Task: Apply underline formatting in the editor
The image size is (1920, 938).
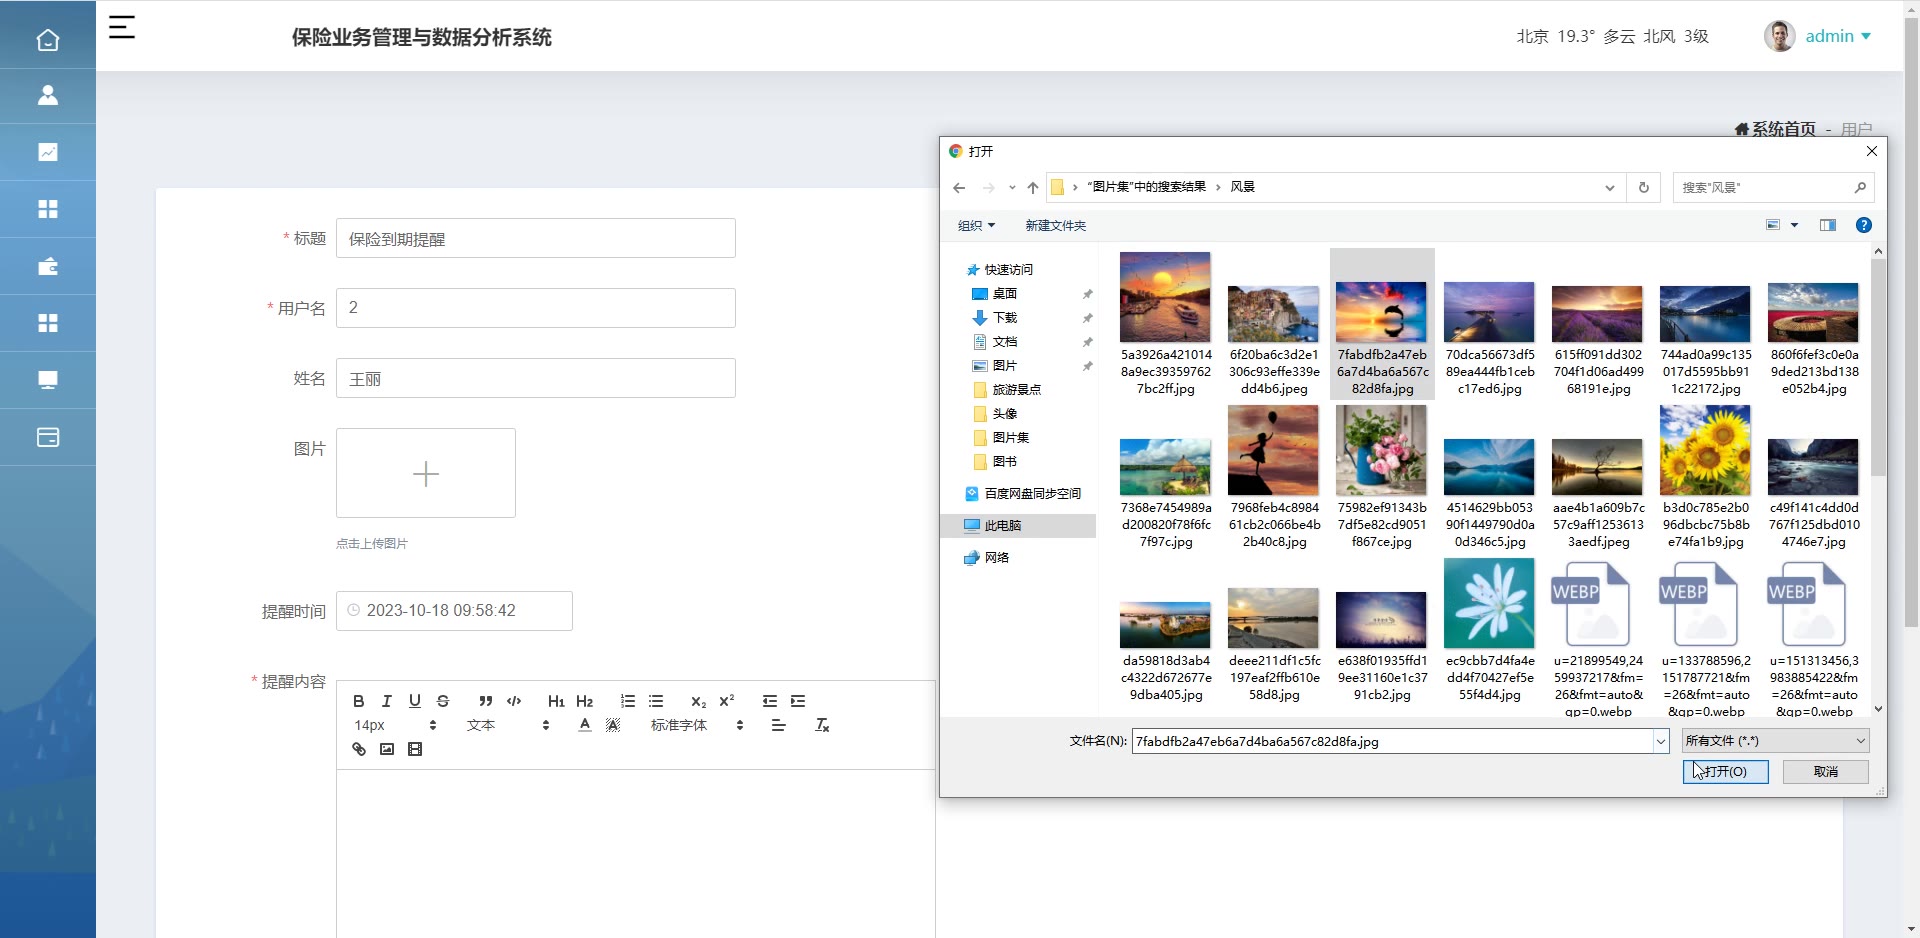Action: (415, 701)
